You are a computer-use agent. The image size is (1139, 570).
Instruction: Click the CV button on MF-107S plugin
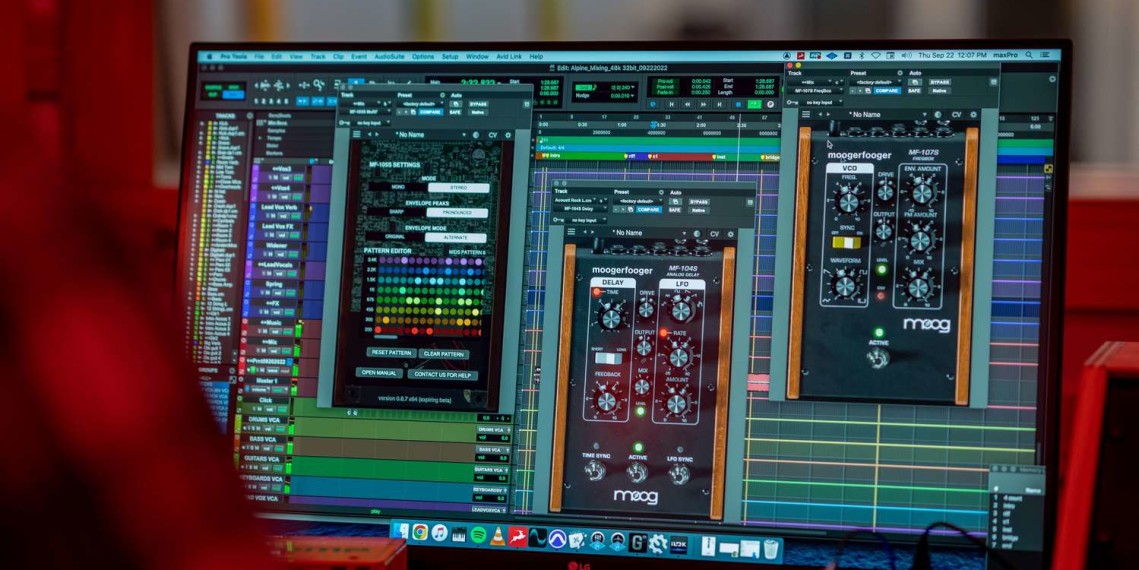click(956, 115)
